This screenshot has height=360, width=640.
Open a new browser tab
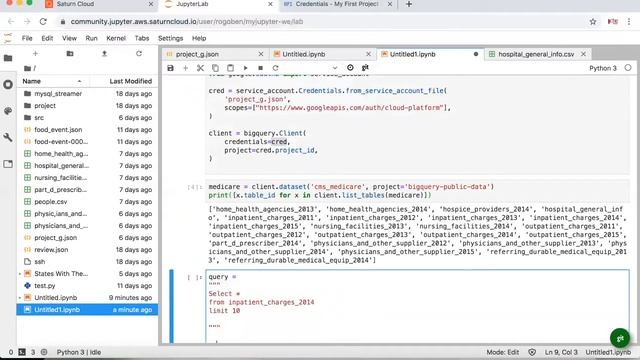(409, 4)
